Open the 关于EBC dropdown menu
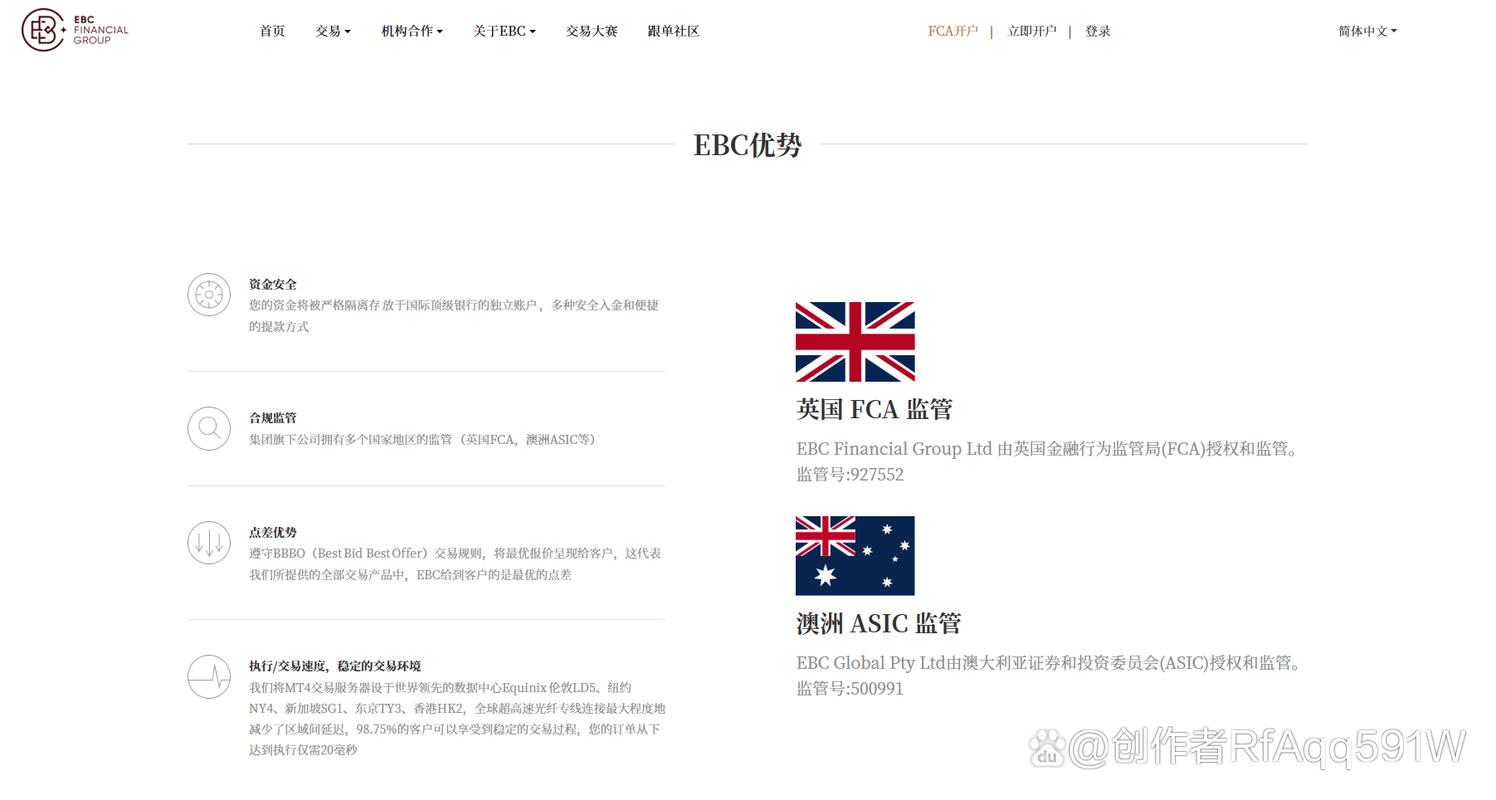Viewport: 1496px width, 800px height. 503,31
